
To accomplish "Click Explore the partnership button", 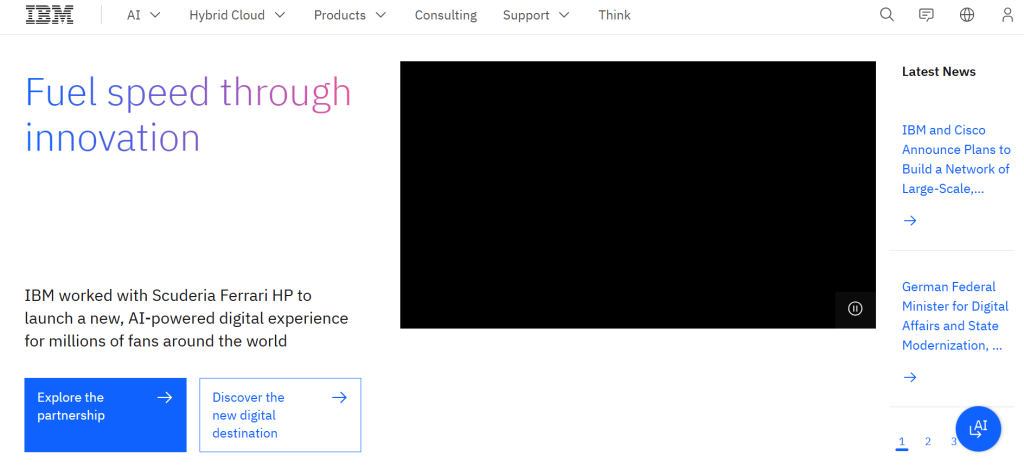I will (105, 415).
